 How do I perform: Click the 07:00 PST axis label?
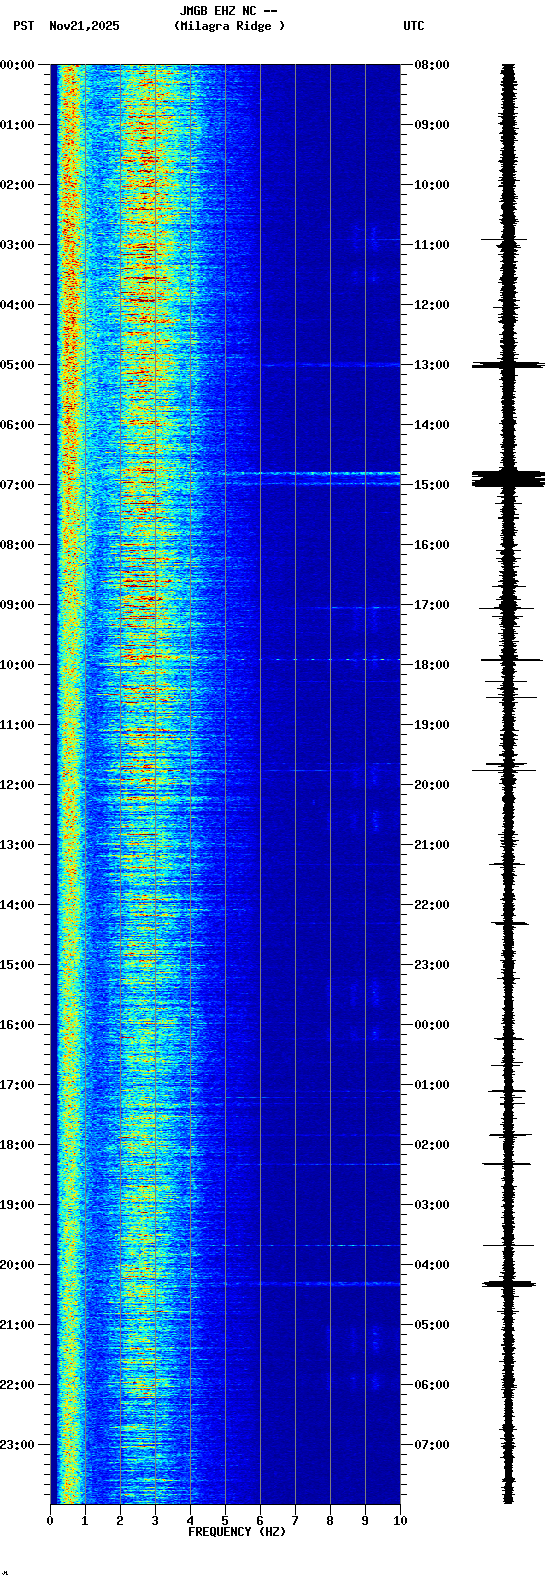tap(18, 485)
